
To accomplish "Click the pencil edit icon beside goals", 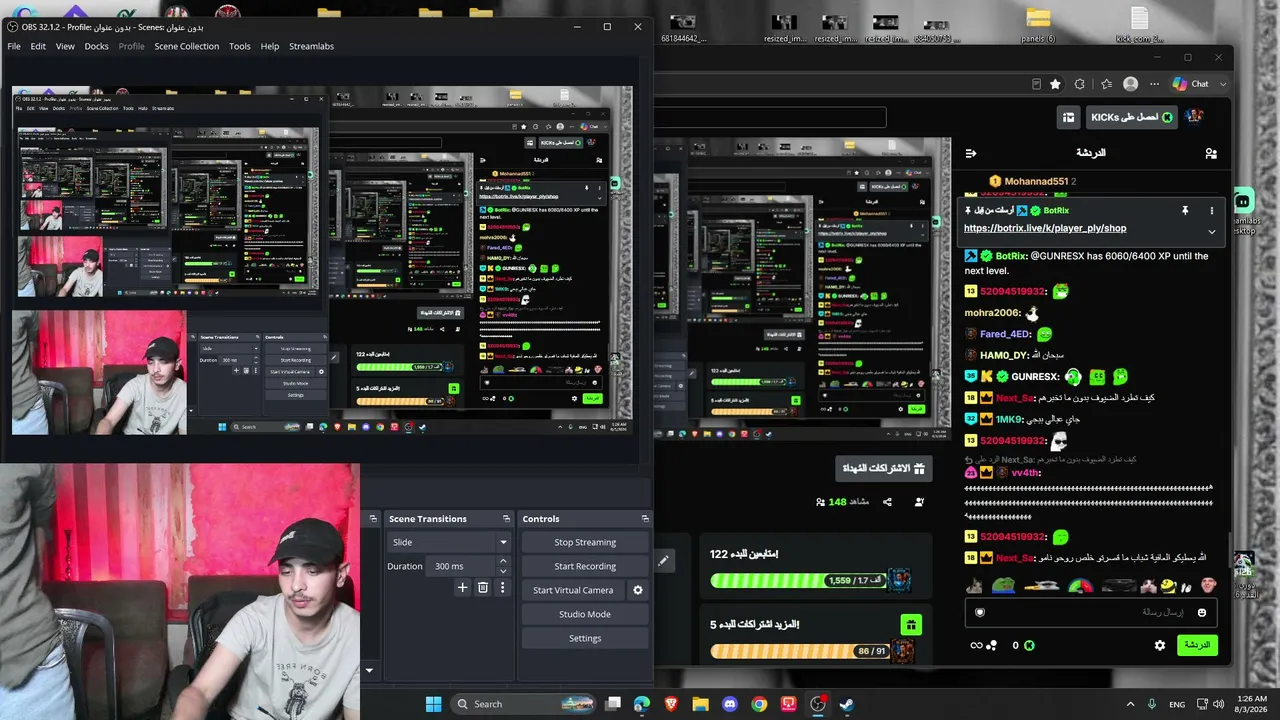I will point(663,561).
